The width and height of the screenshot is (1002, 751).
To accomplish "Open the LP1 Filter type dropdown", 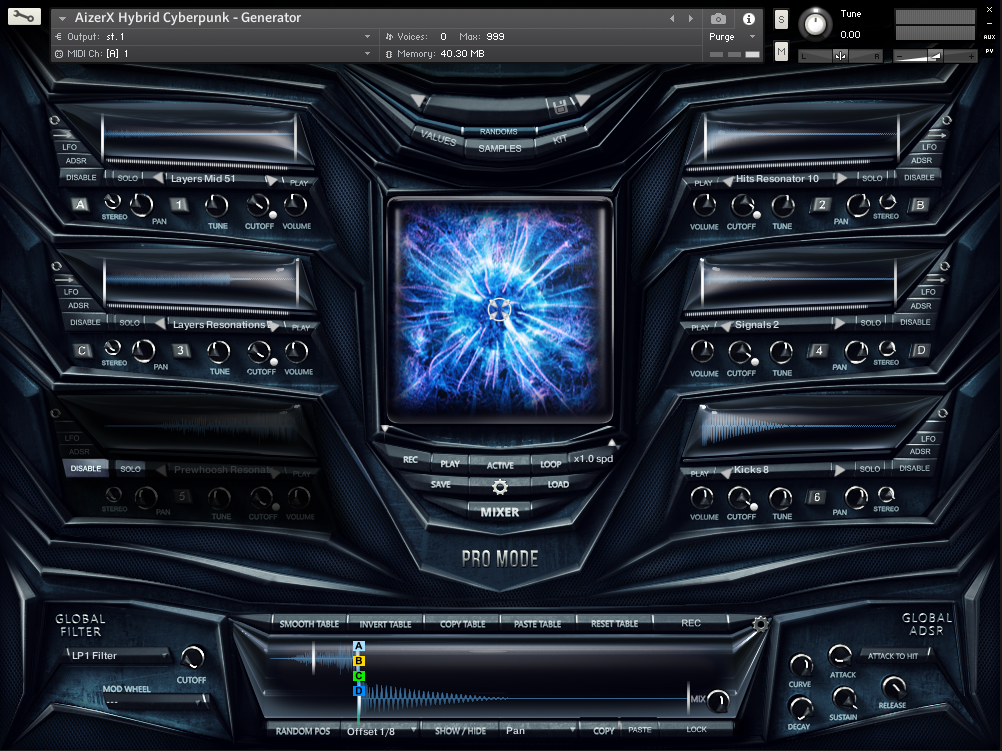I will pos(118,656).
